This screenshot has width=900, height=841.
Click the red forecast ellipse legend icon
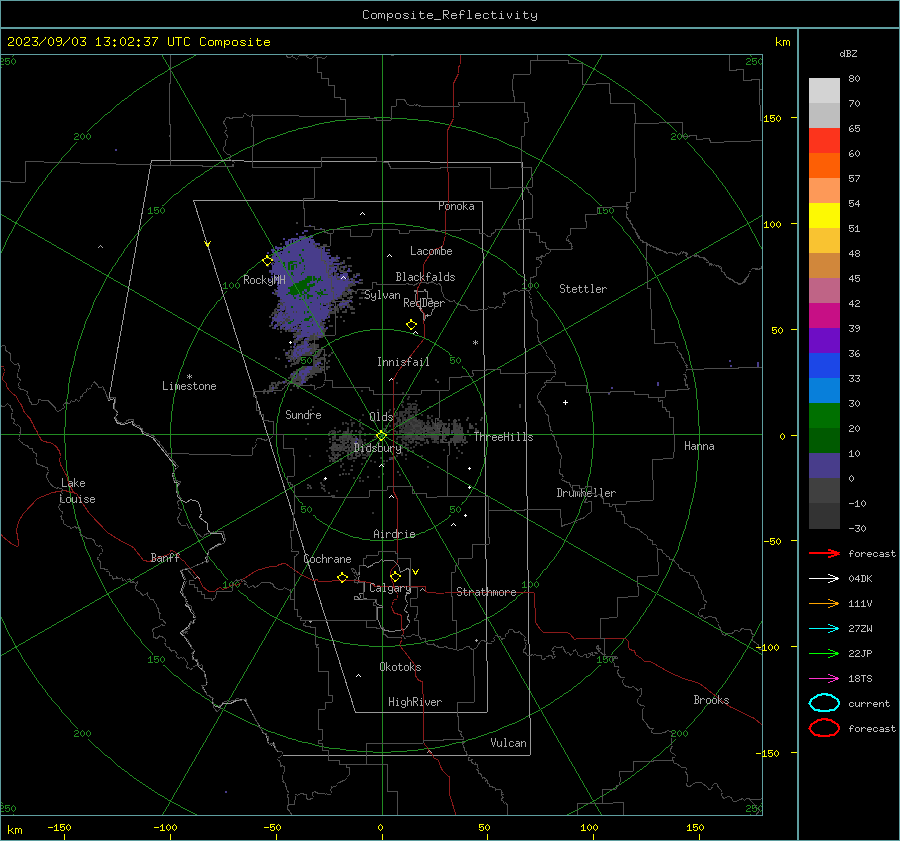point(824,728)
